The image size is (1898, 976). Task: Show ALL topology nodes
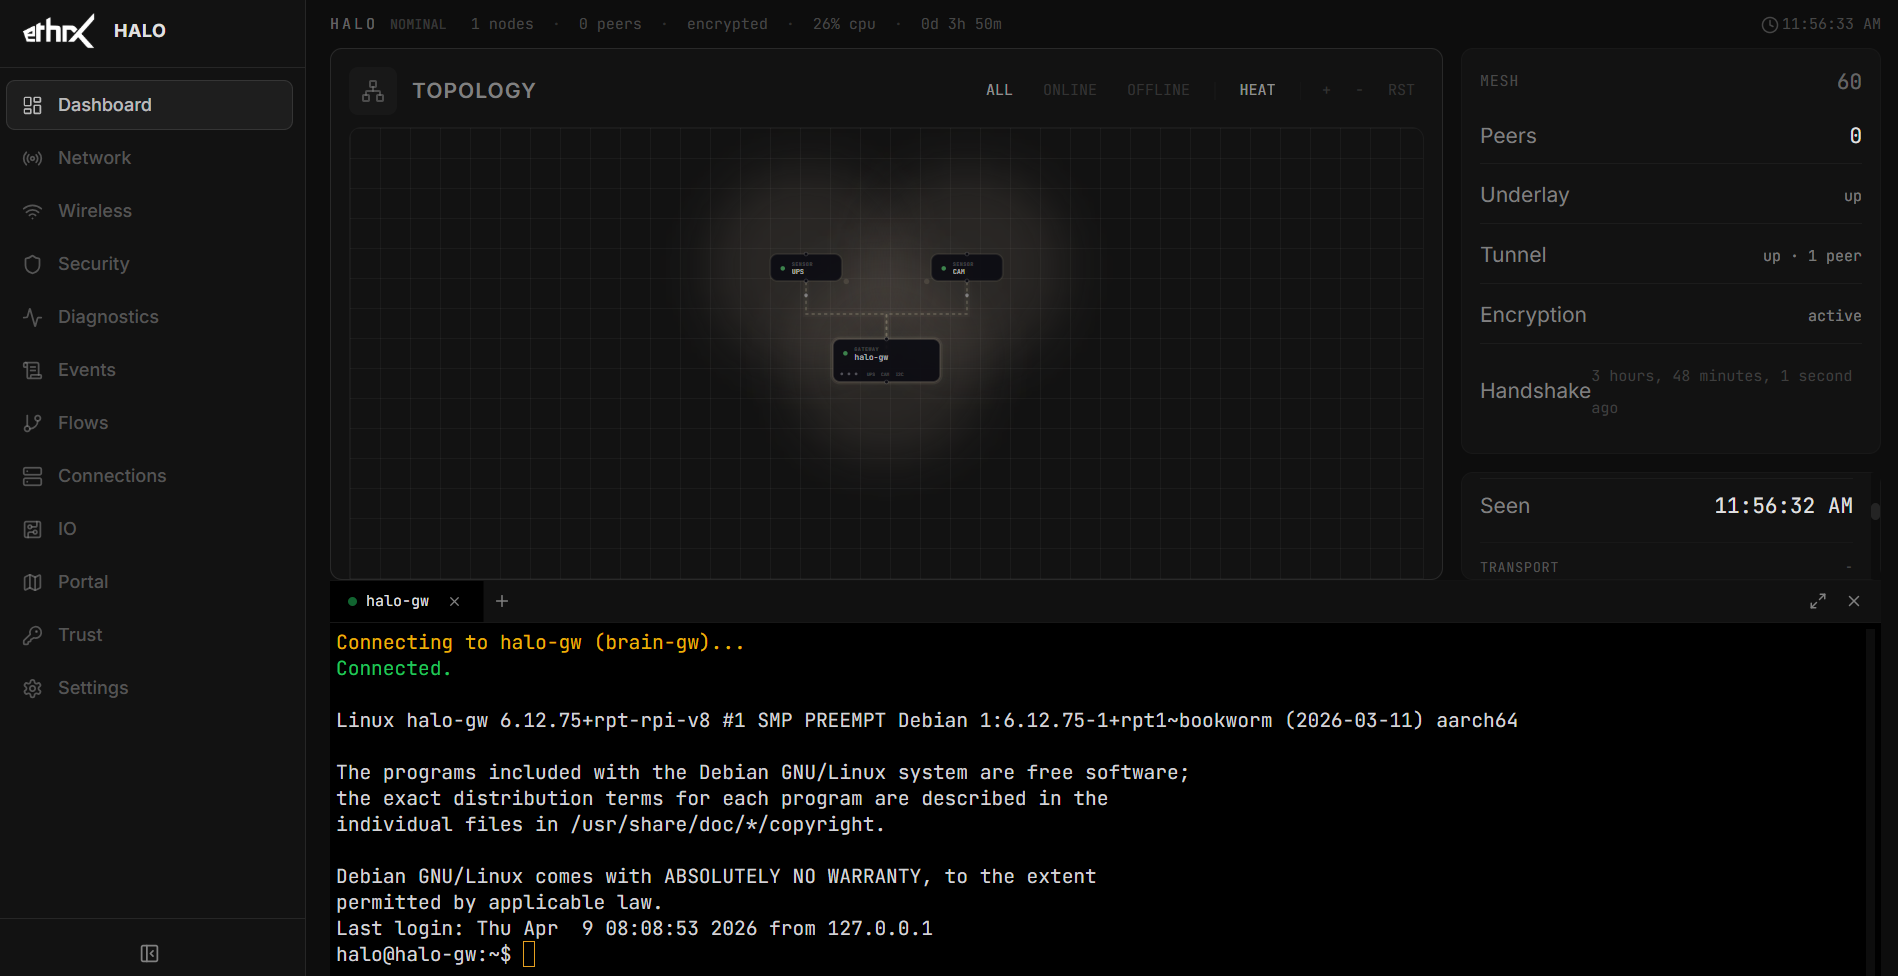(x=999, y=90)
